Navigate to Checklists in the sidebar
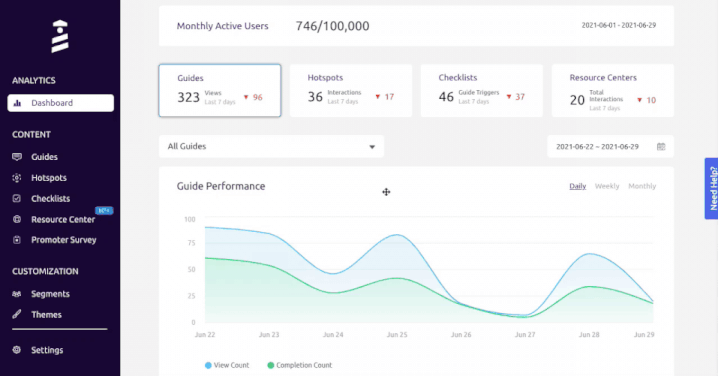718x376 pixels. click(x=50, y=198)
